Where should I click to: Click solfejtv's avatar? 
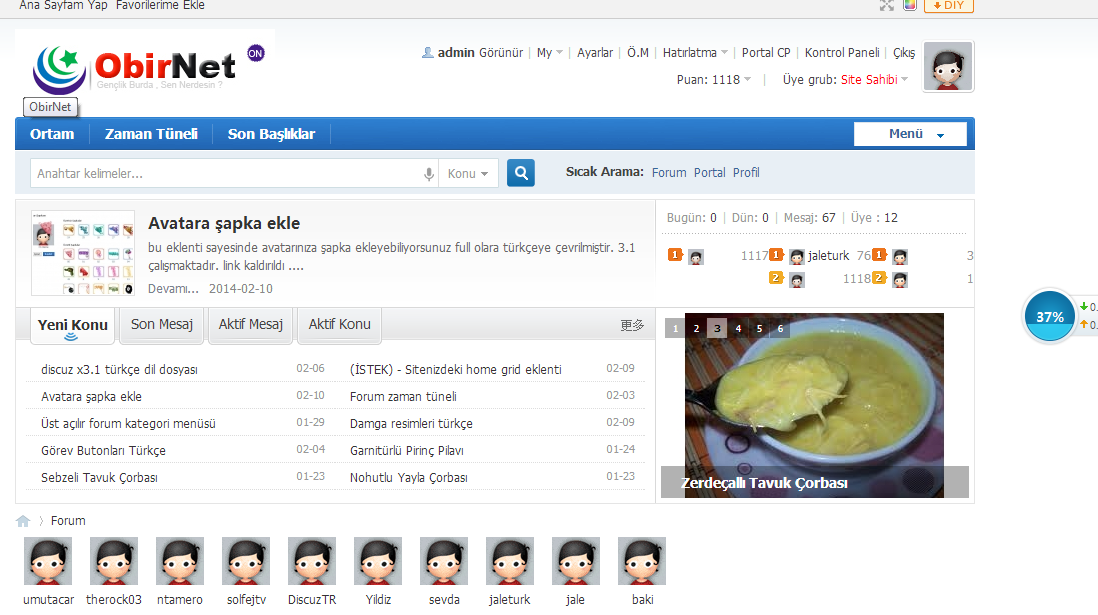click(x=246, y=561)
